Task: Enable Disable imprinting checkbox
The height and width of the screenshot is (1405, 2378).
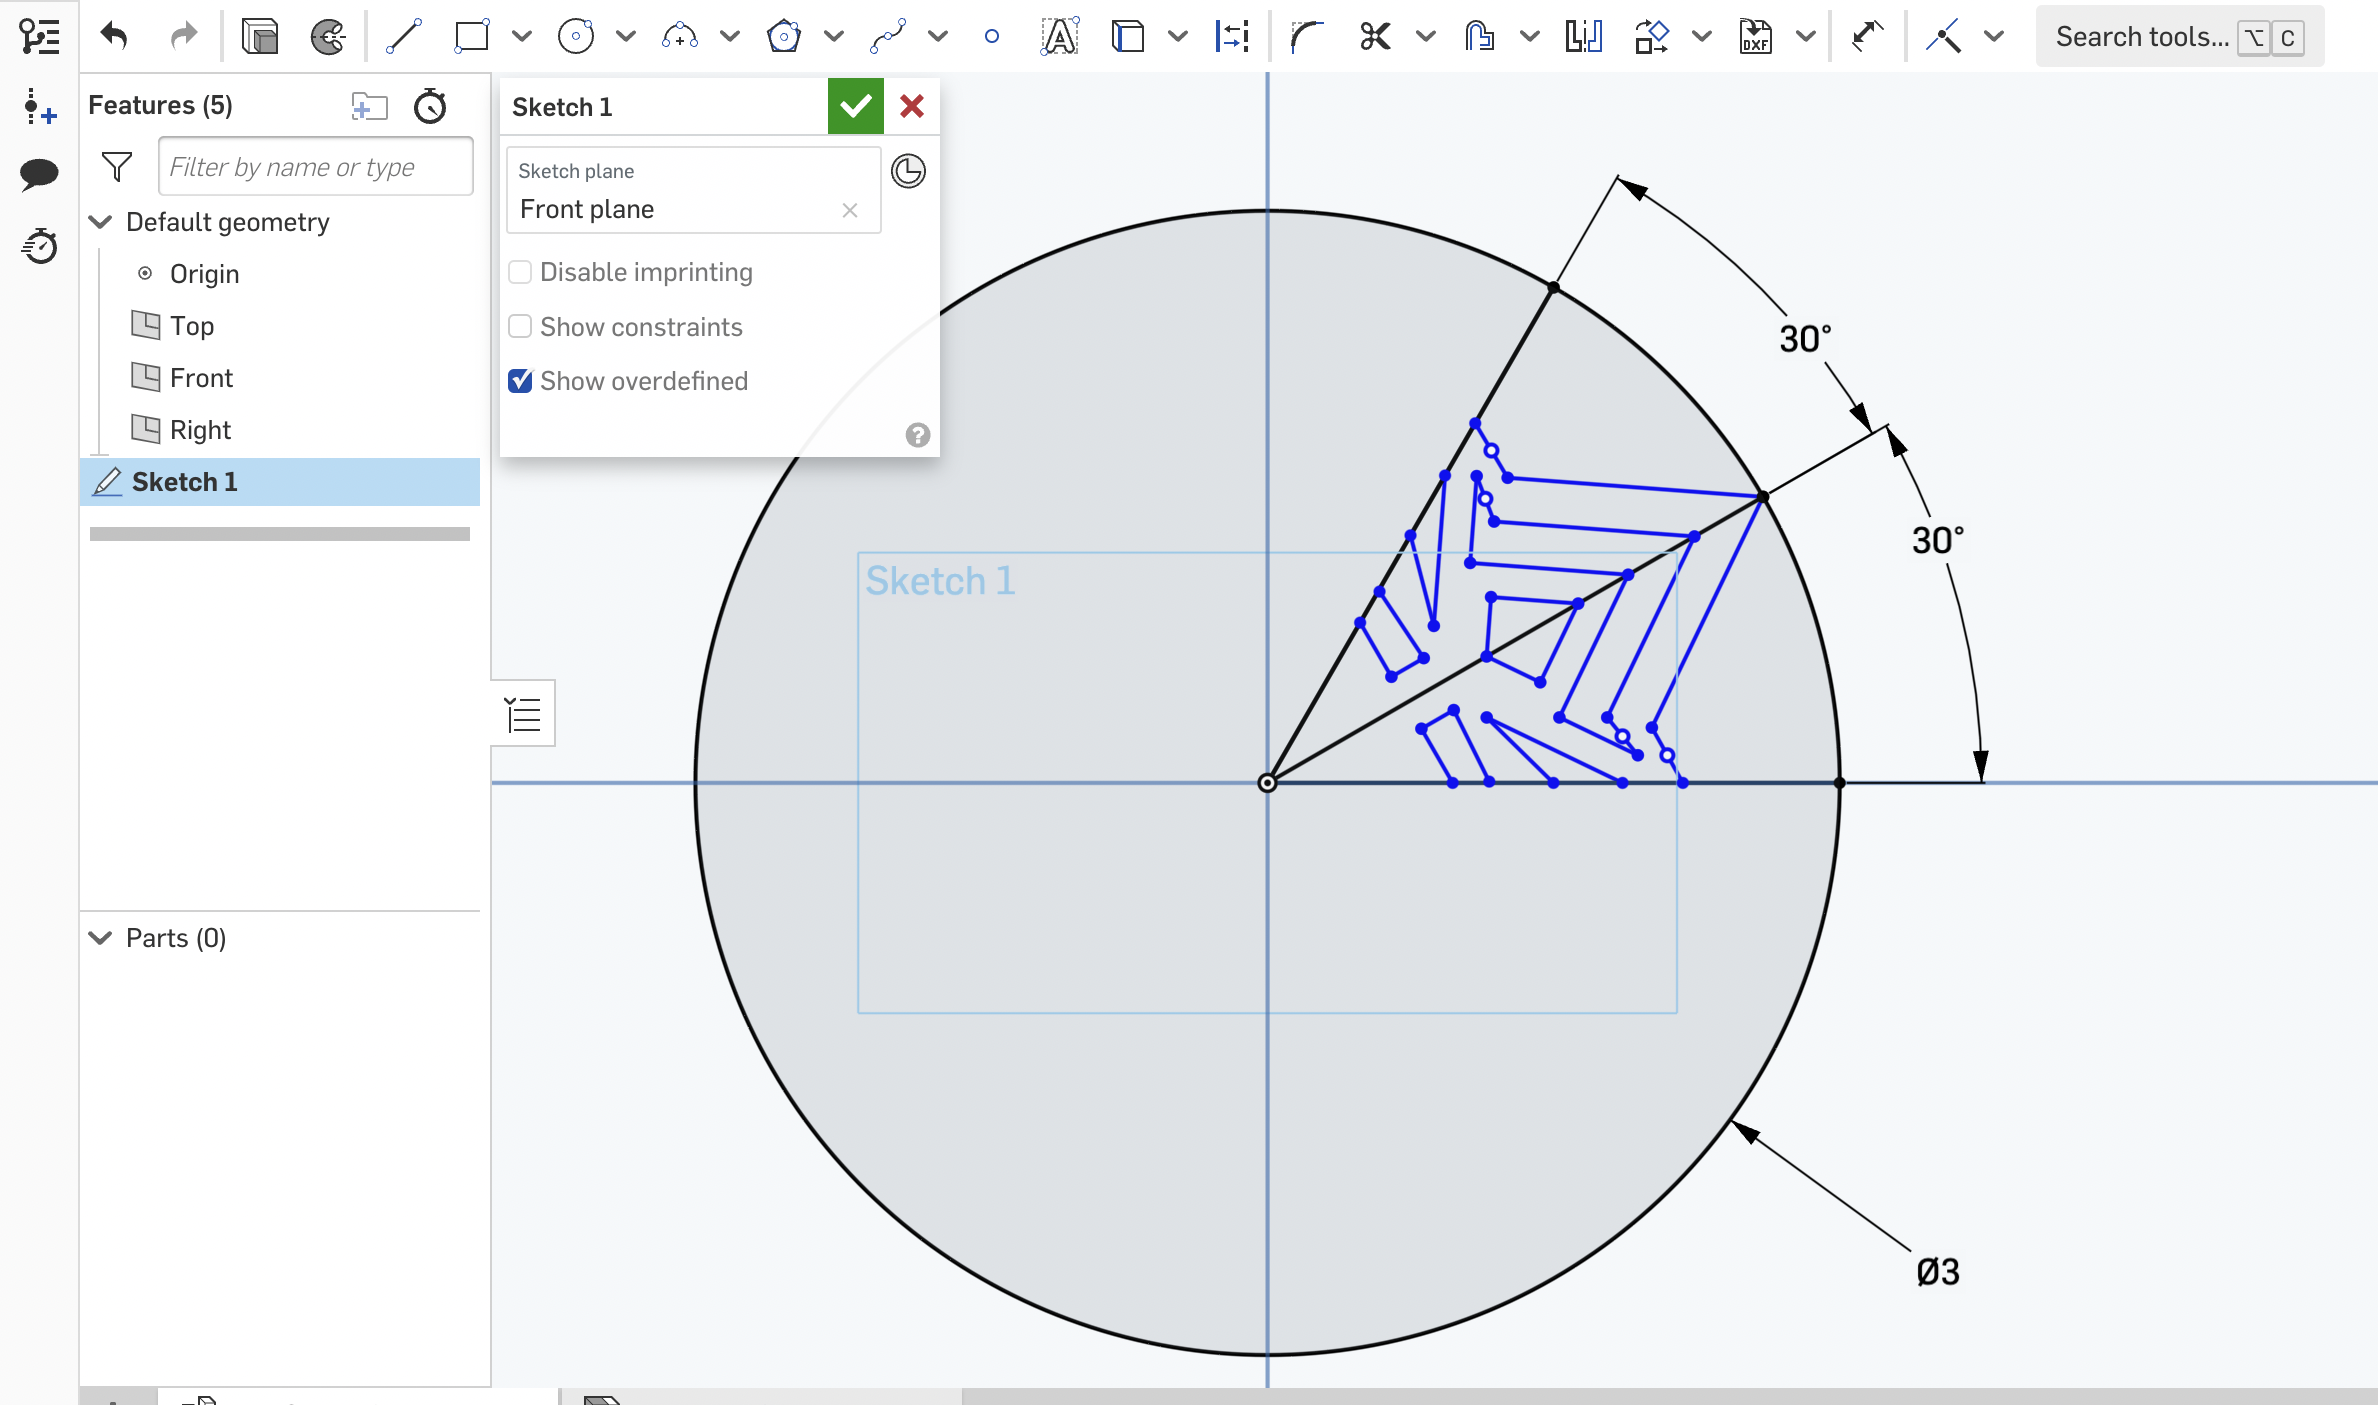Action: (520, 272)
